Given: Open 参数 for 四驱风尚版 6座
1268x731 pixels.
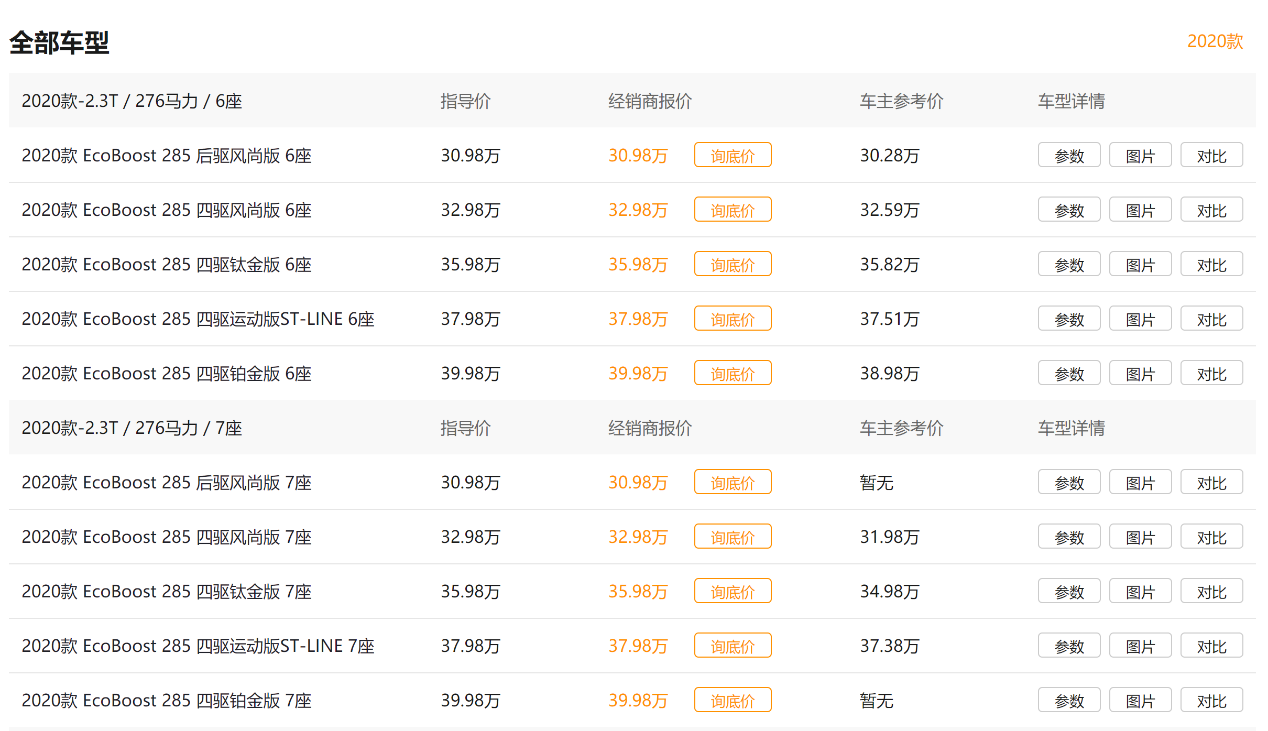Looking at the screenshot, I should point(1069,210).
